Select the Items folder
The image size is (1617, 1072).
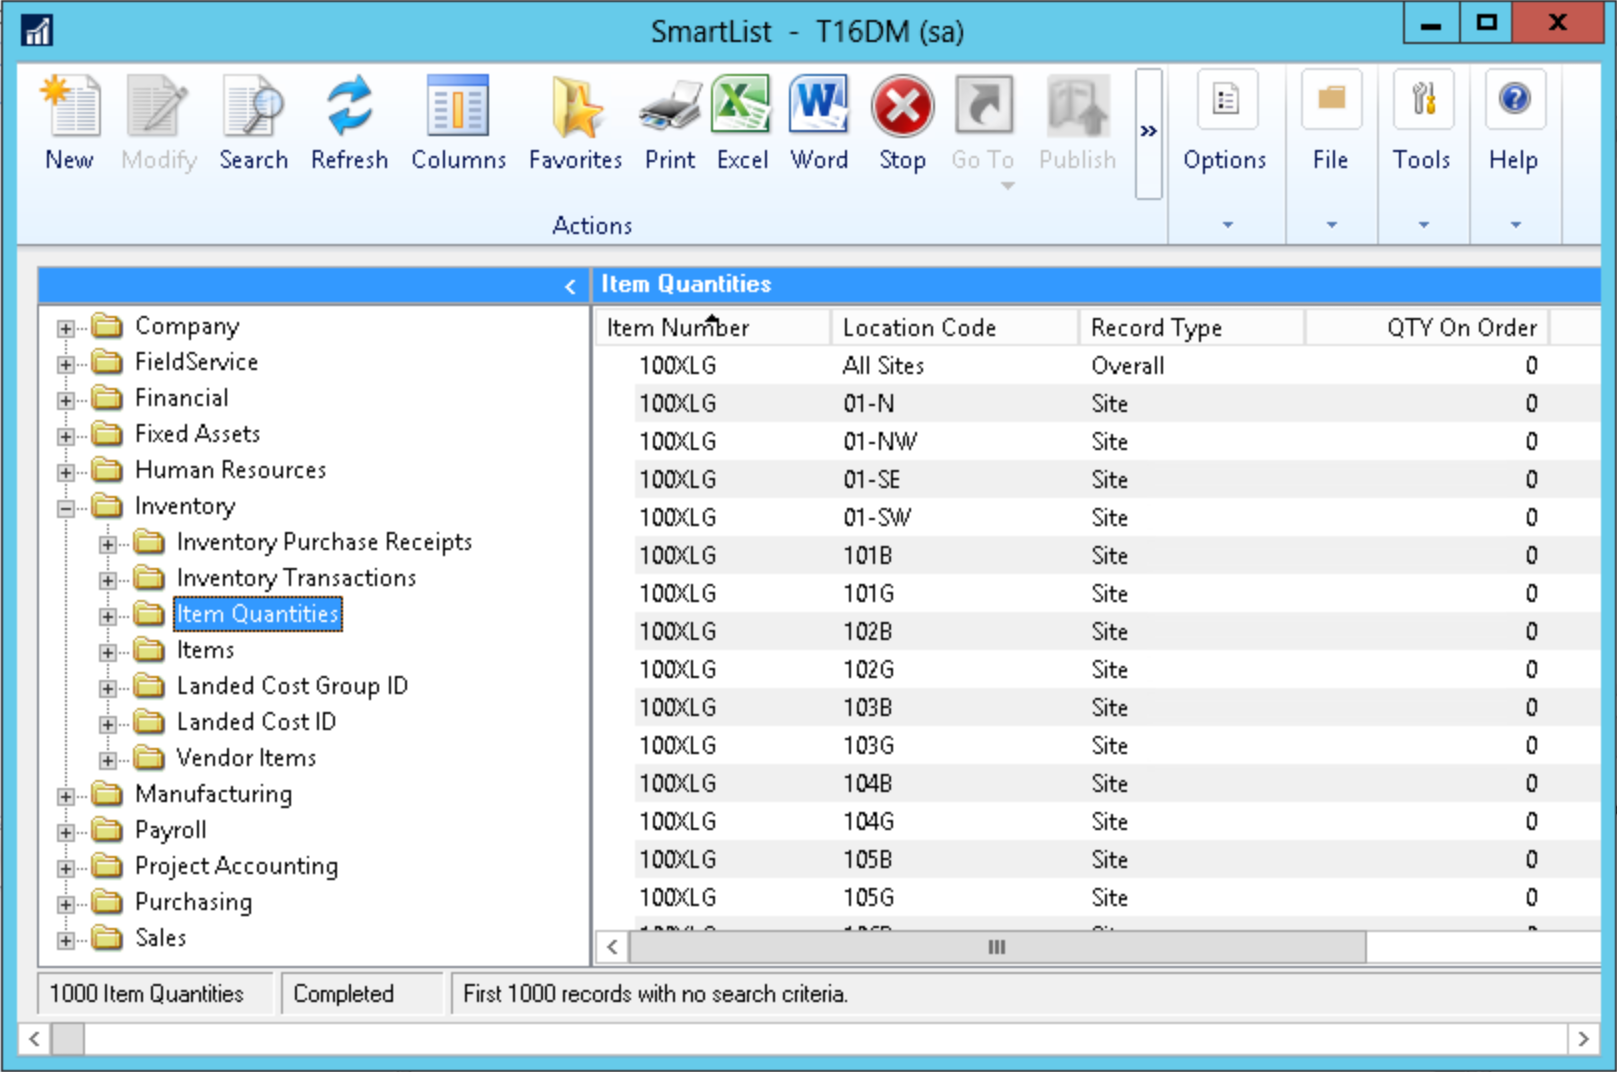pos(205,650)
